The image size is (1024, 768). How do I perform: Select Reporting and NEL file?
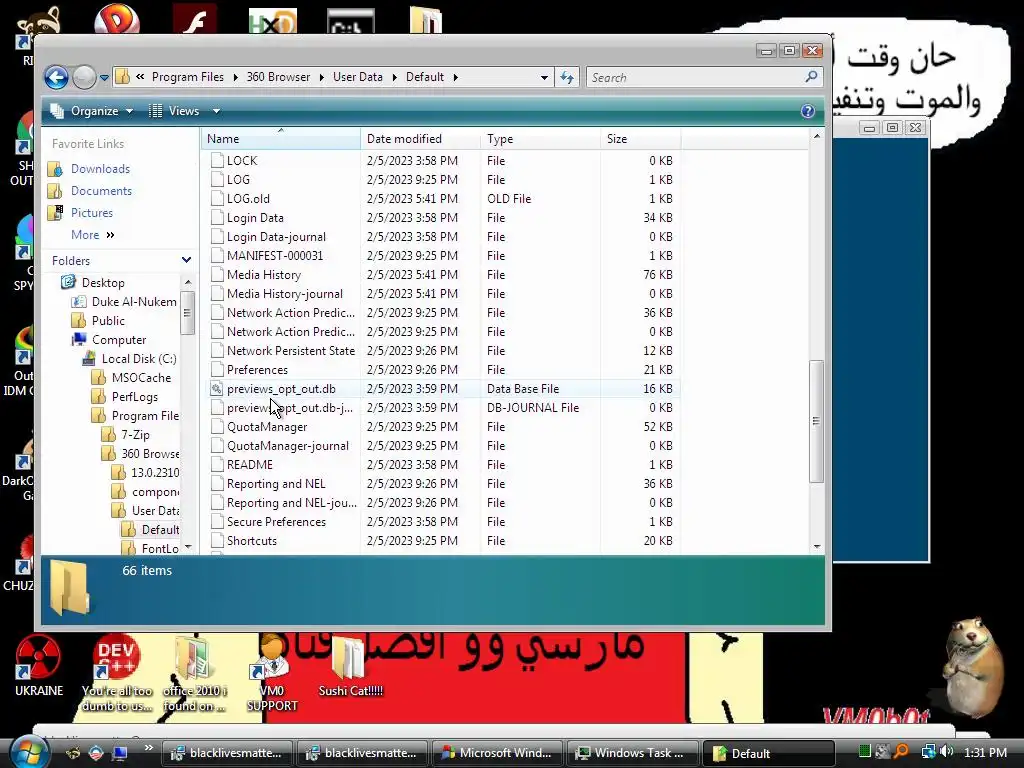point(276,483)
